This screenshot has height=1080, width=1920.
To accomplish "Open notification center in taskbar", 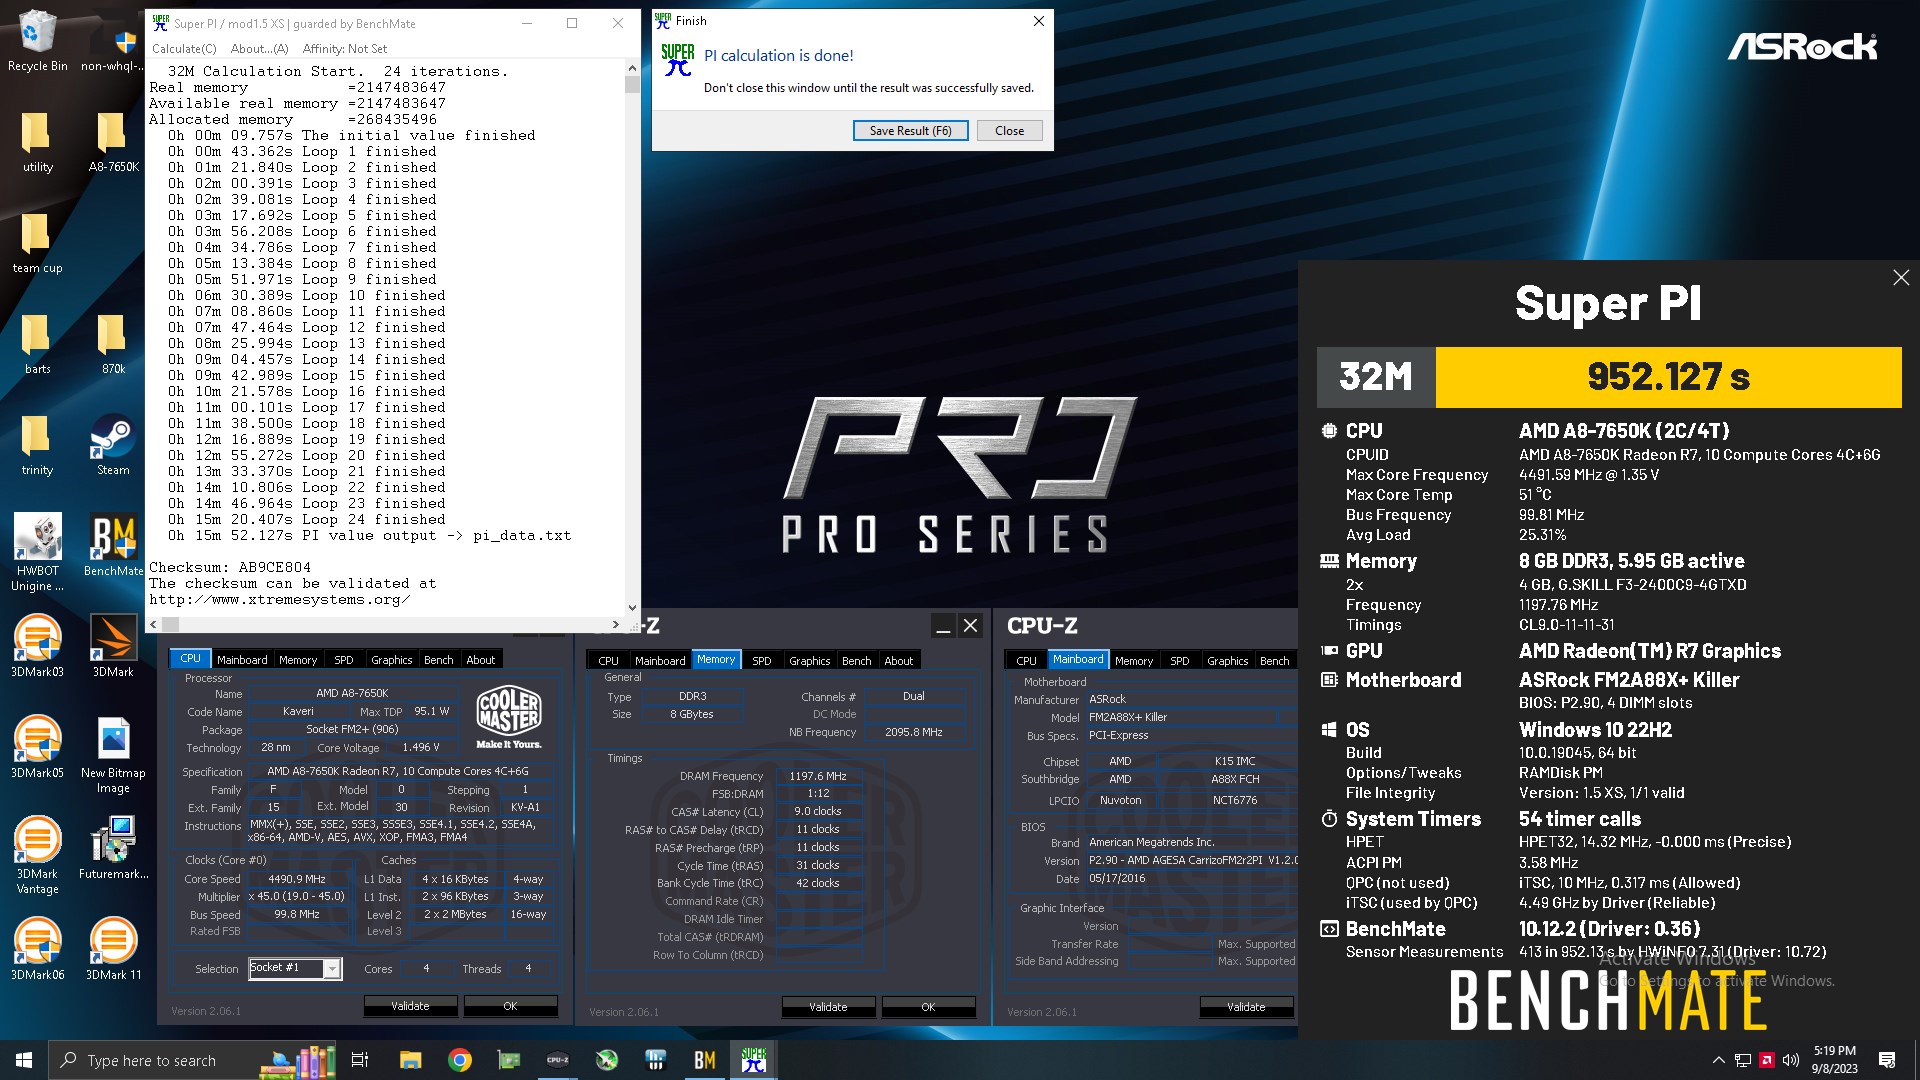I will (1887, 1060).
